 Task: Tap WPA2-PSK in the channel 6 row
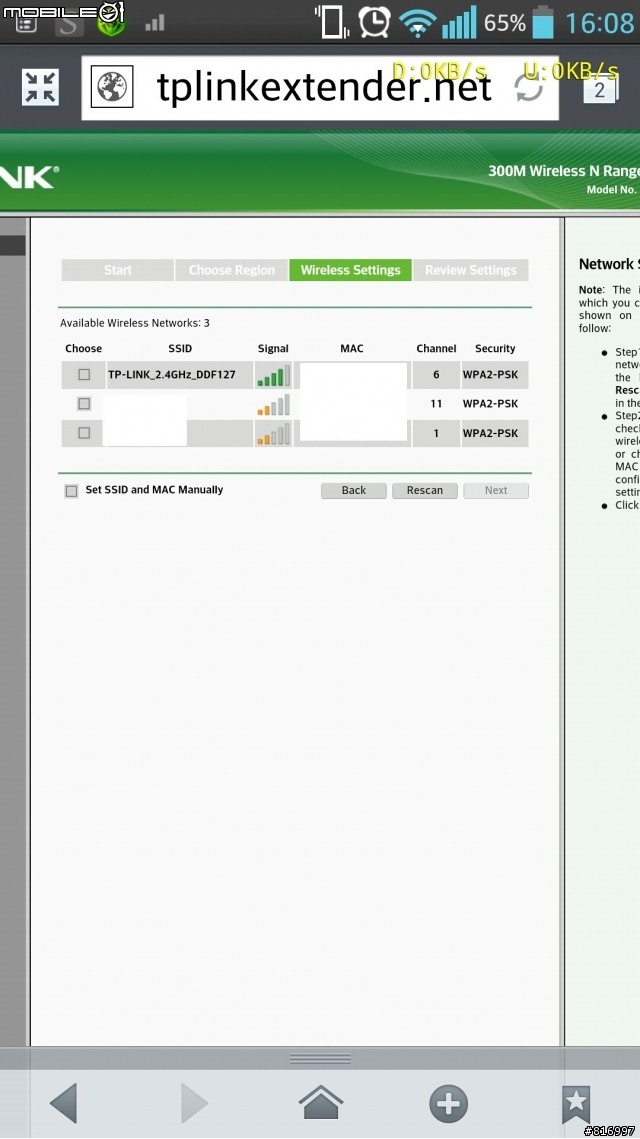click(x=490, y=375)
